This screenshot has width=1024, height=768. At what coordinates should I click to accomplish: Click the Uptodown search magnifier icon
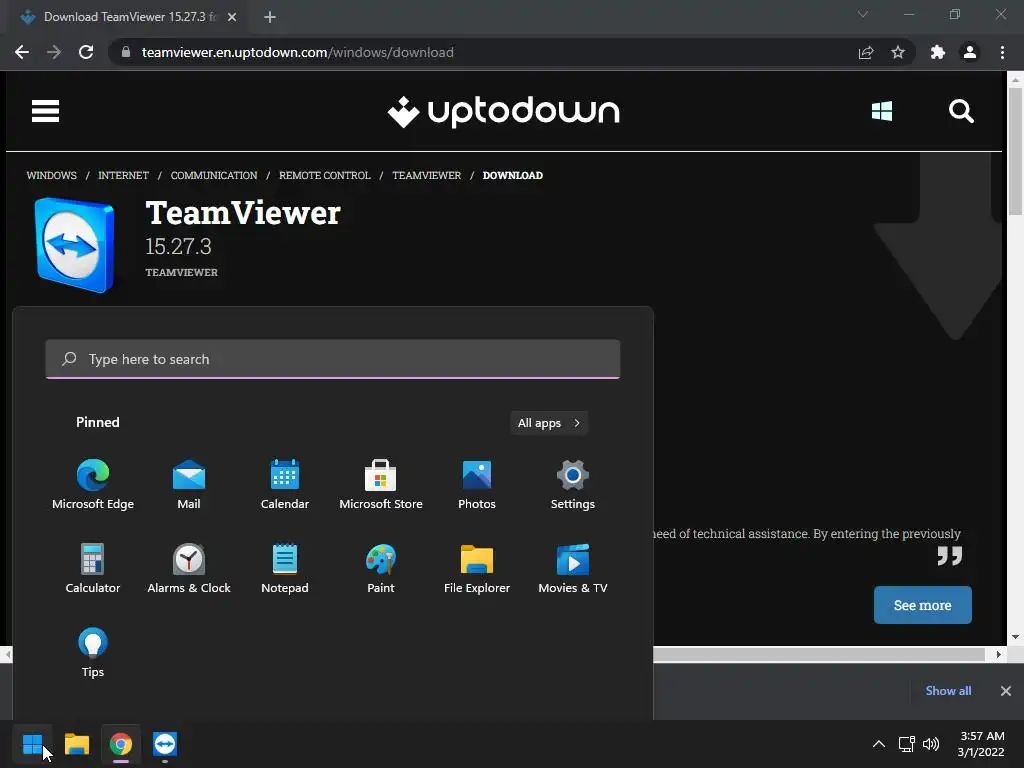coord(961,111)
